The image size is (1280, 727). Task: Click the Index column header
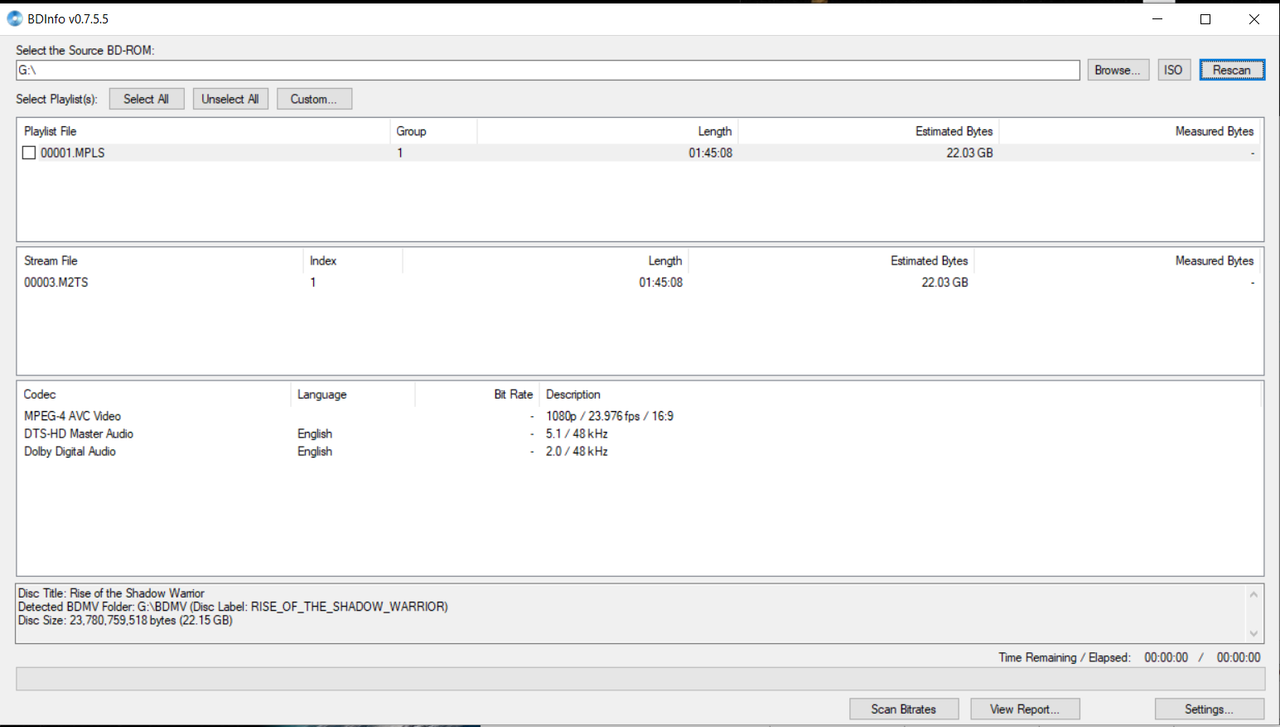click(x=353, y=260)
